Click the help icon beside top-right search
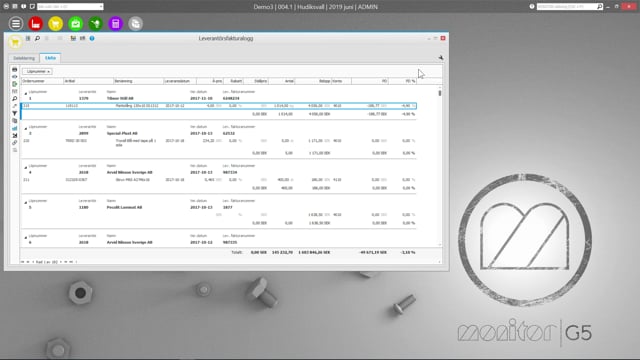This screenshot has width=640, height=360. tap(532, 7)
